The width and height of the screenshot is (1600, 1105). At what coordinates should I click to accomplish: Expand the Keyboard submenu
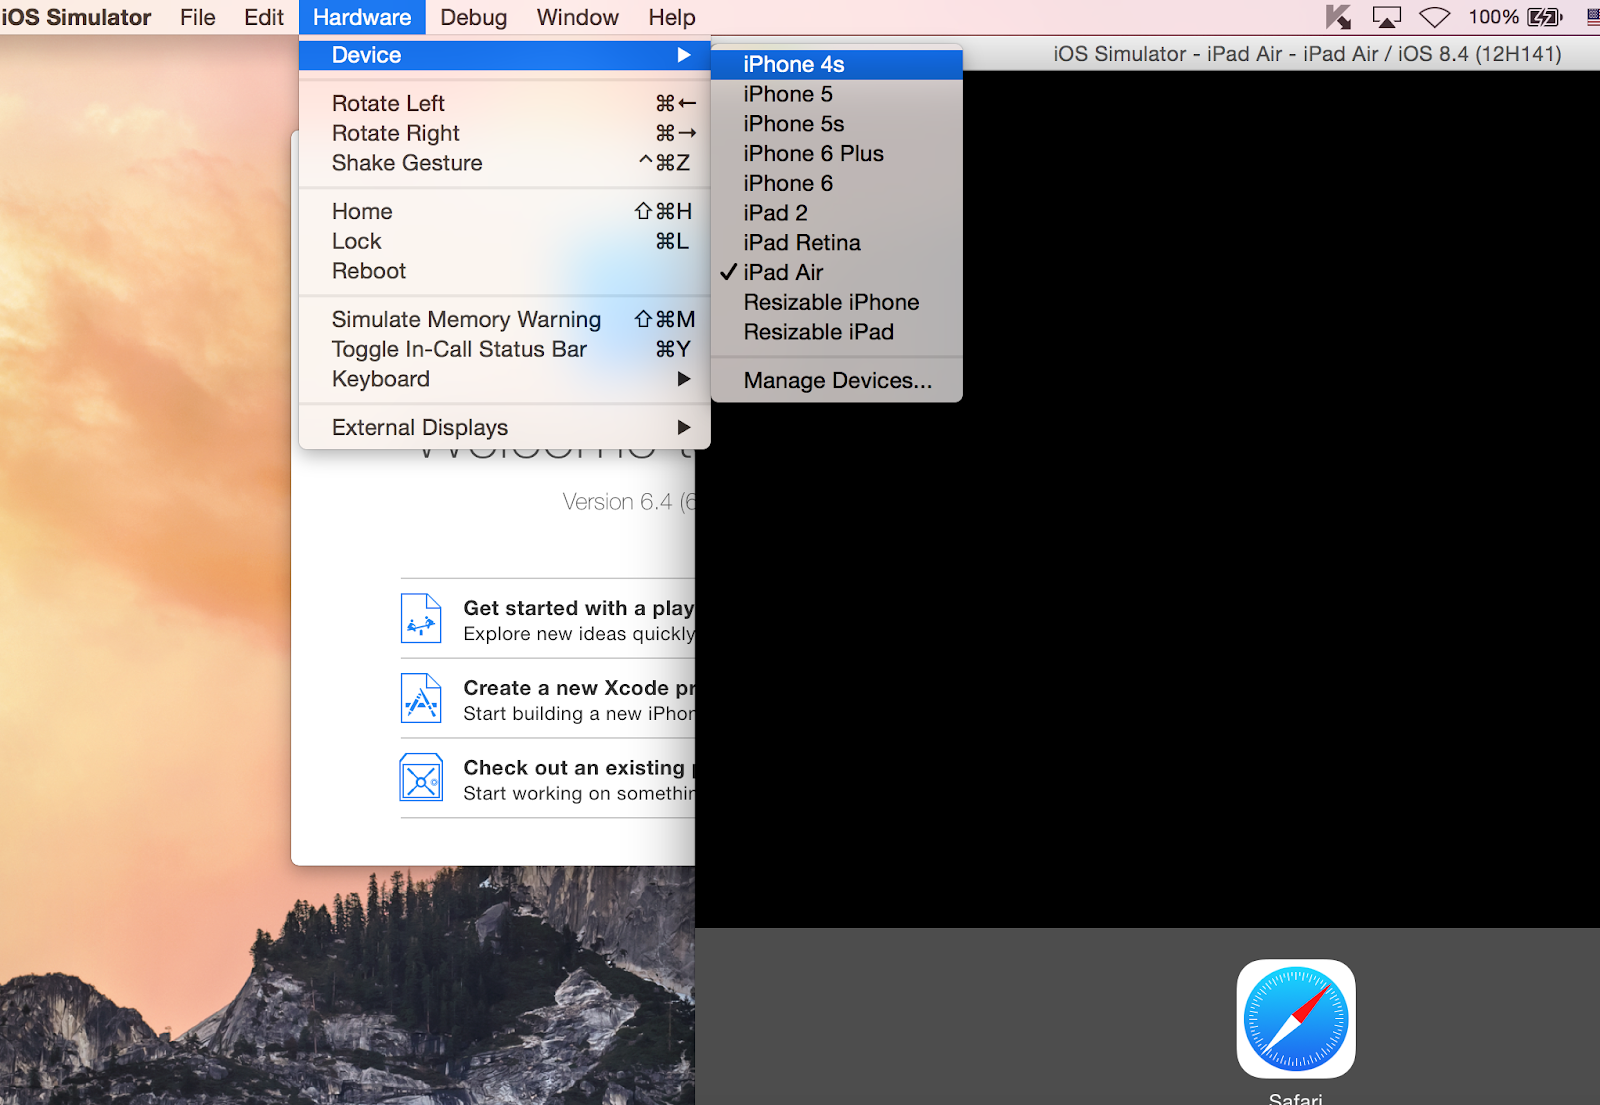coord(505,379)
